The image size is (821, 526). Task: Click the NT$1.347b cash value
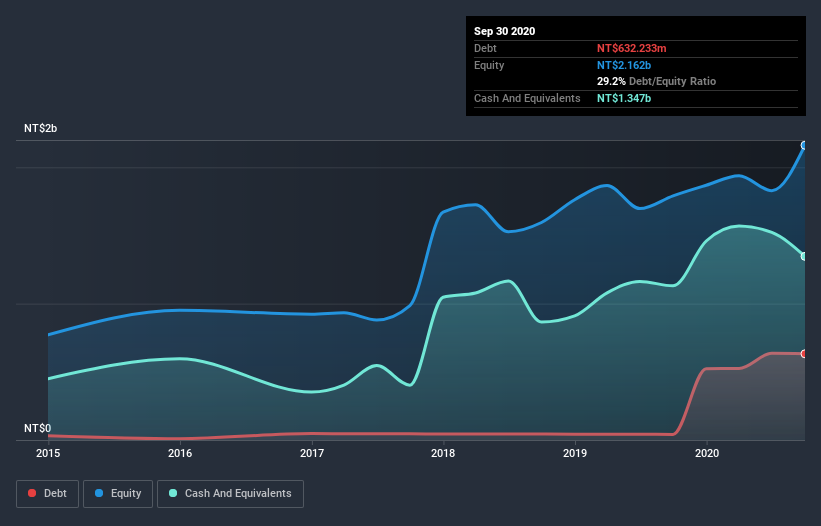(x=624, y=98)
